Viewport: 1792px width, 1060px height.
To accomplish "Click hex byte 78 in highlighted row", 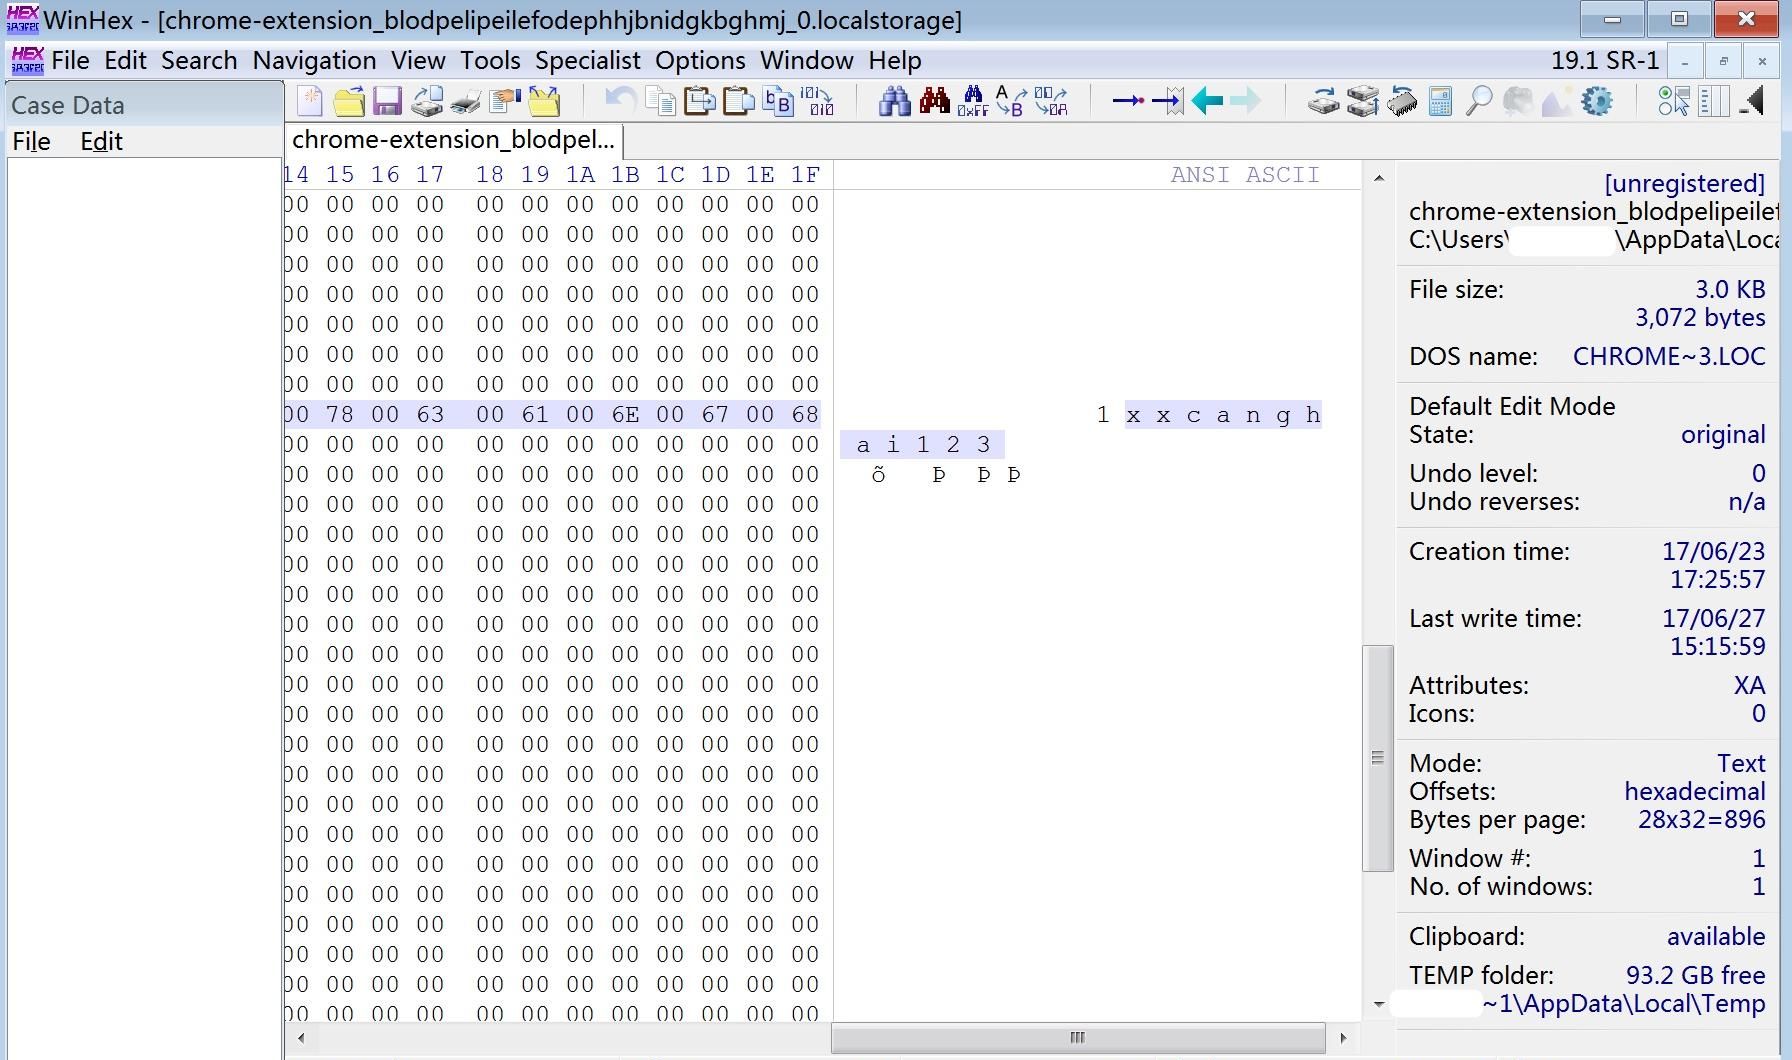I will pos(340,414).
